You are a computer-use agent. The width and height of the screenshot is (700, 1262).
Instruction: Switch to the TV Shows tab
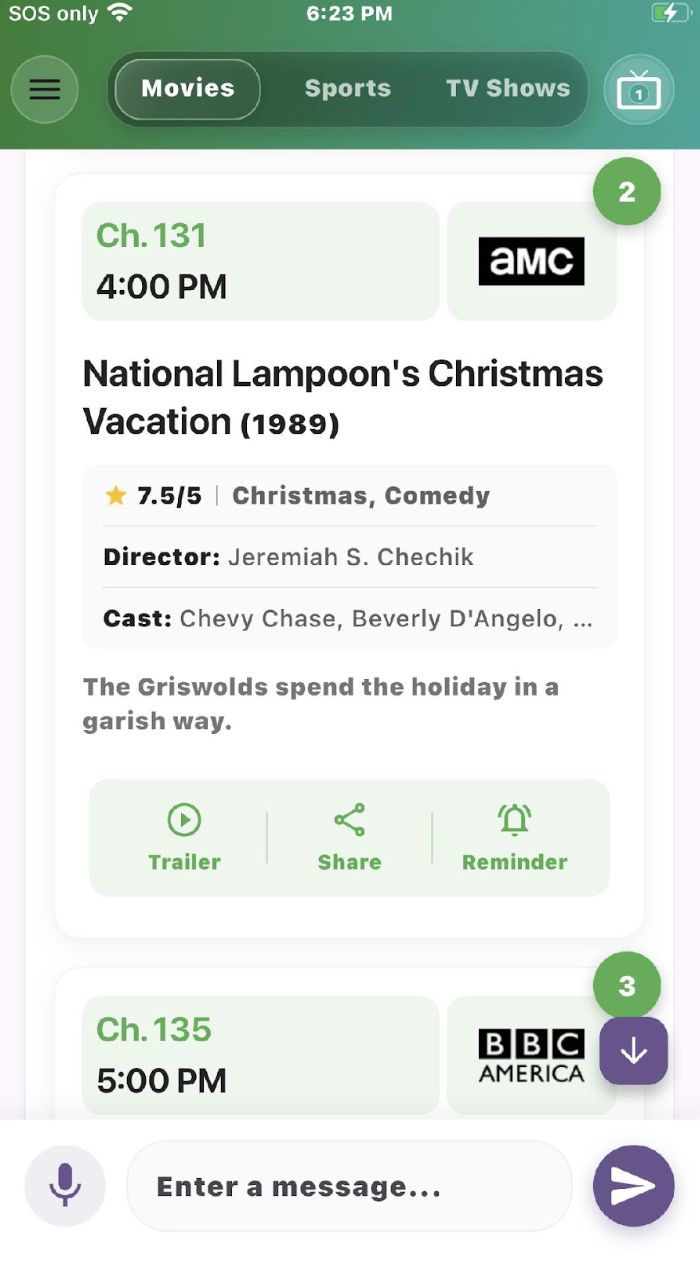508,89
